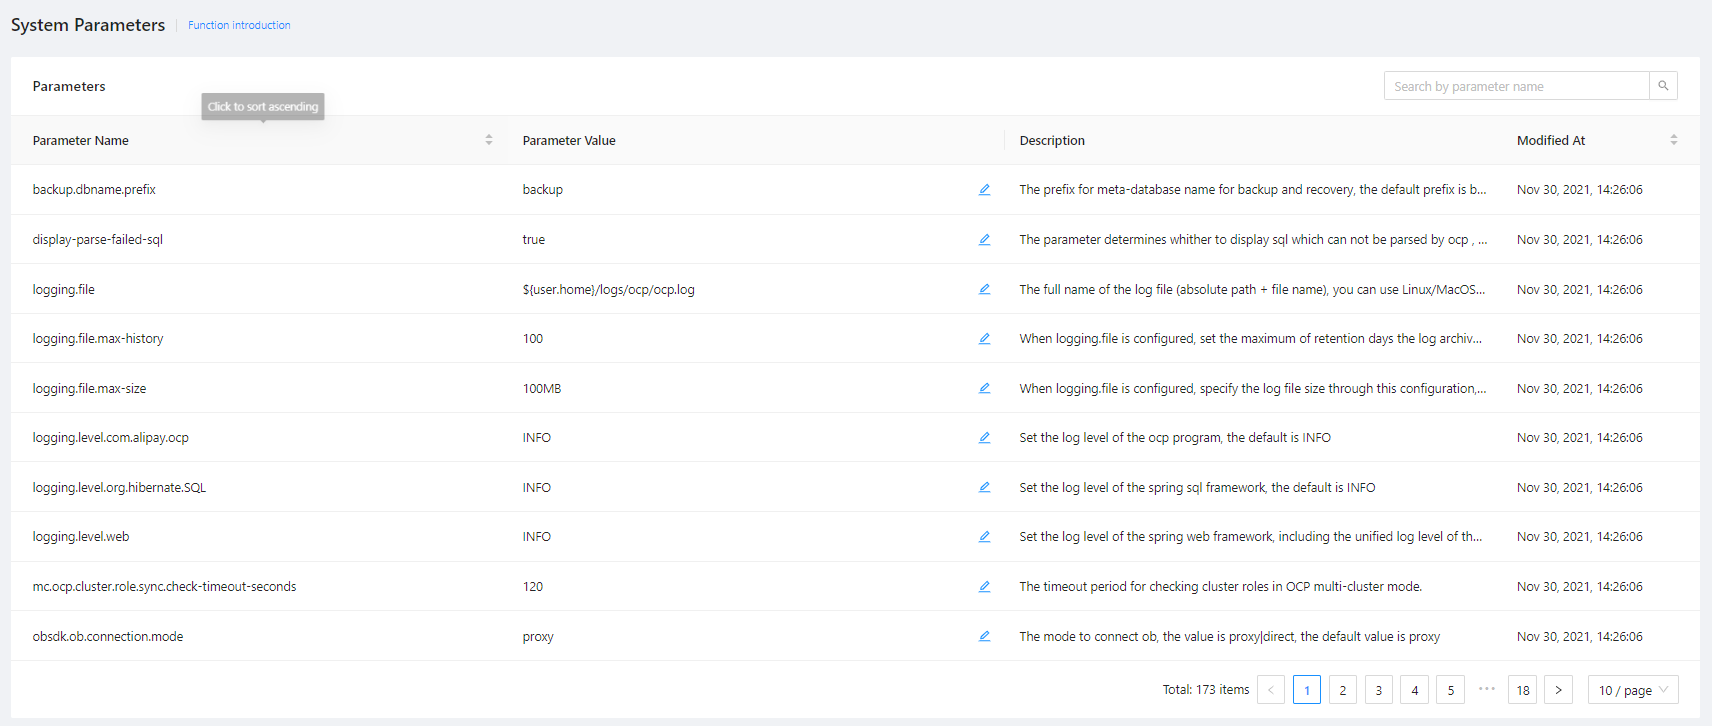Click the search magnifier icon
This screenshot has height=726, width=1712.
pos(1663,86)
